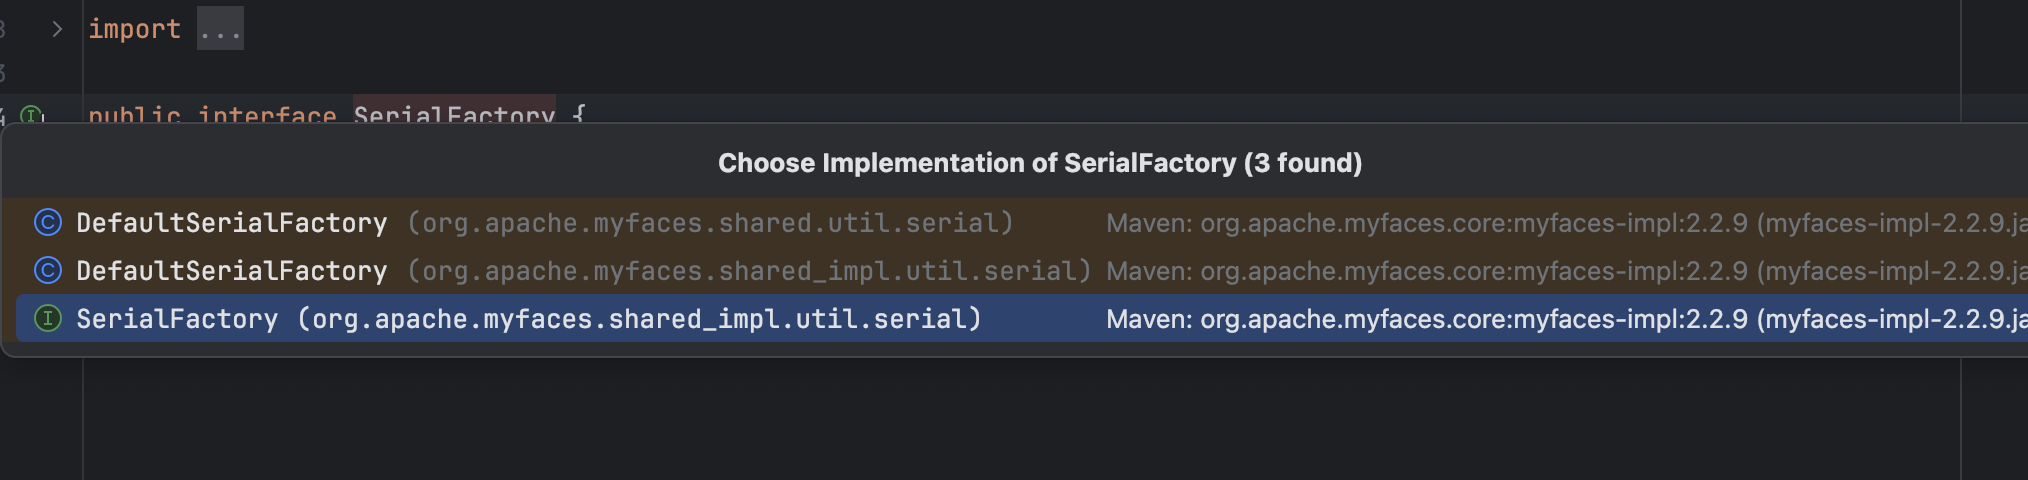Image resolution: width=2028 pixels, height=480 pixels.
Task: Choose DefaultSerialFactory from shared_impl.util.serial
Action: (x=231, y=270)
